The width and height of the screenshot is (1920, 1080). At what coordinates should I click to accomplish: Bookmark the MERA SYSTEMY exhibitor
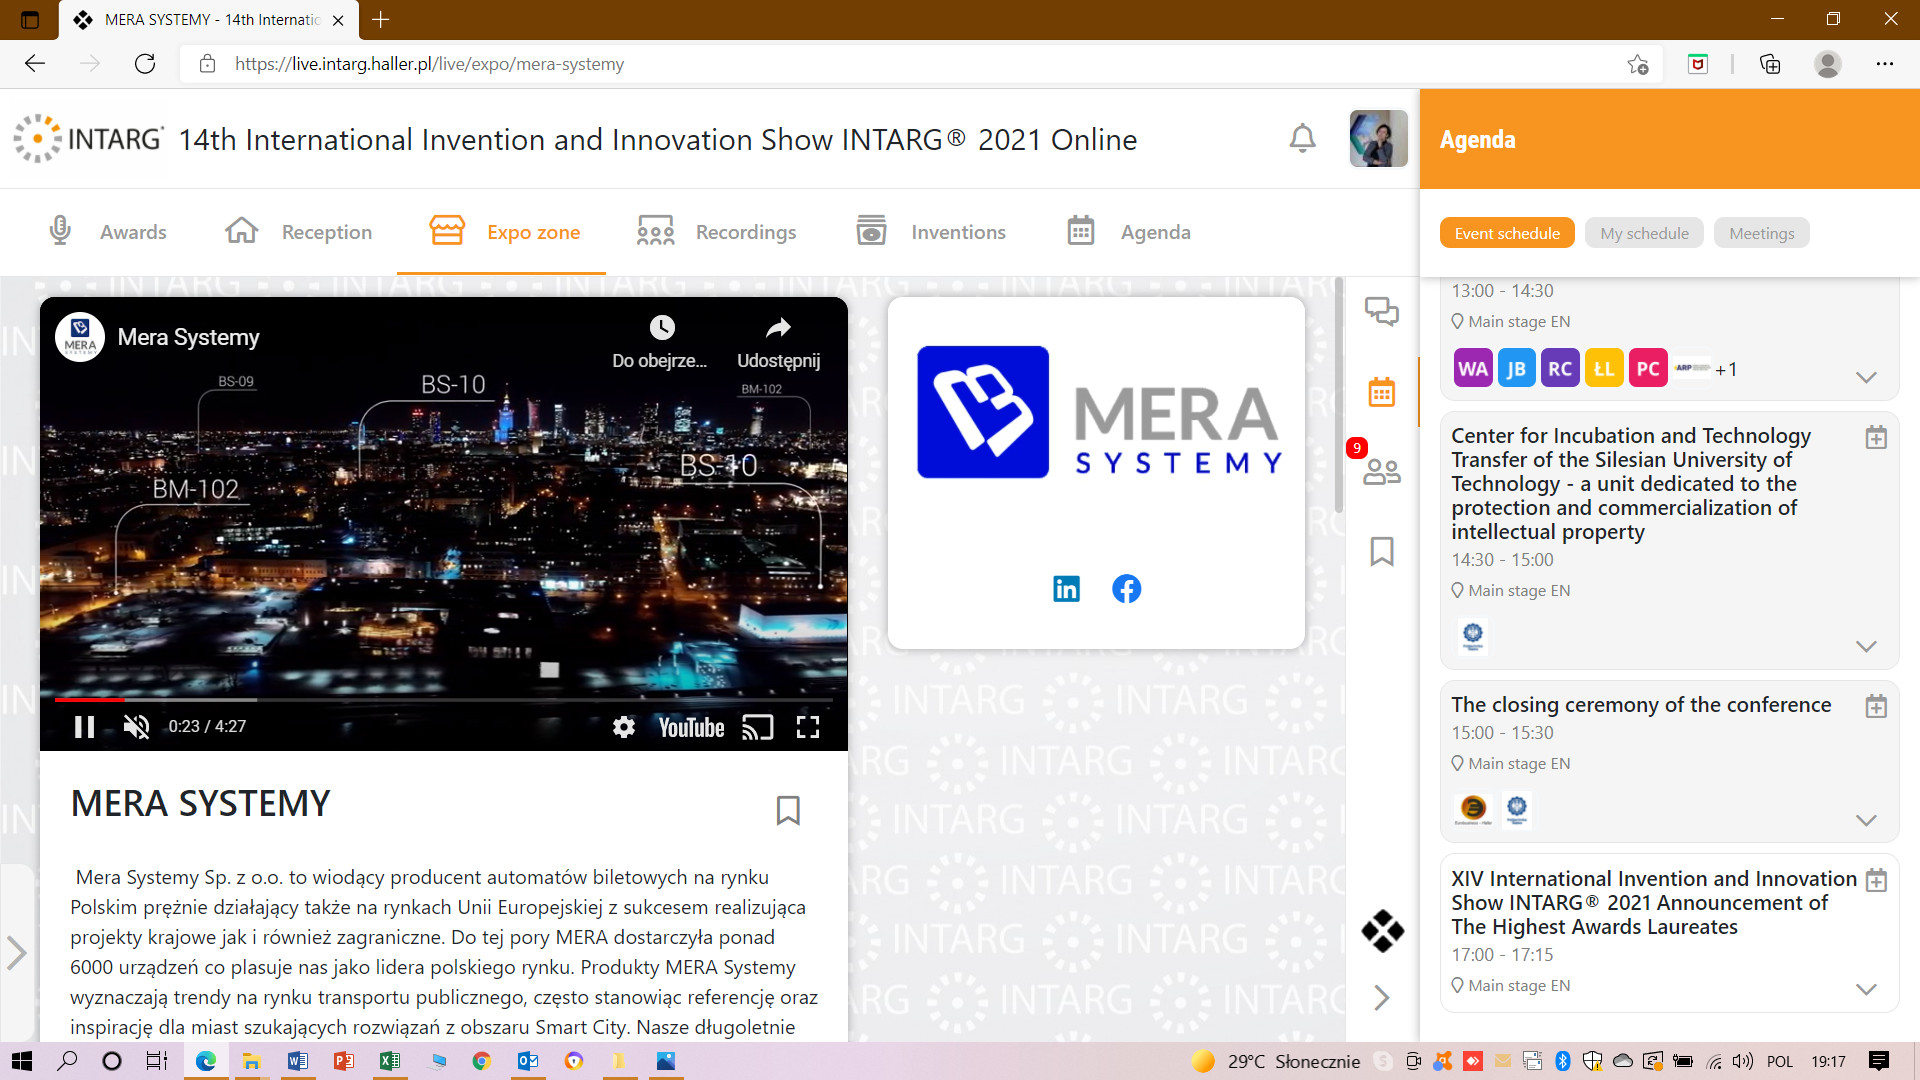(x=788, y=810)
